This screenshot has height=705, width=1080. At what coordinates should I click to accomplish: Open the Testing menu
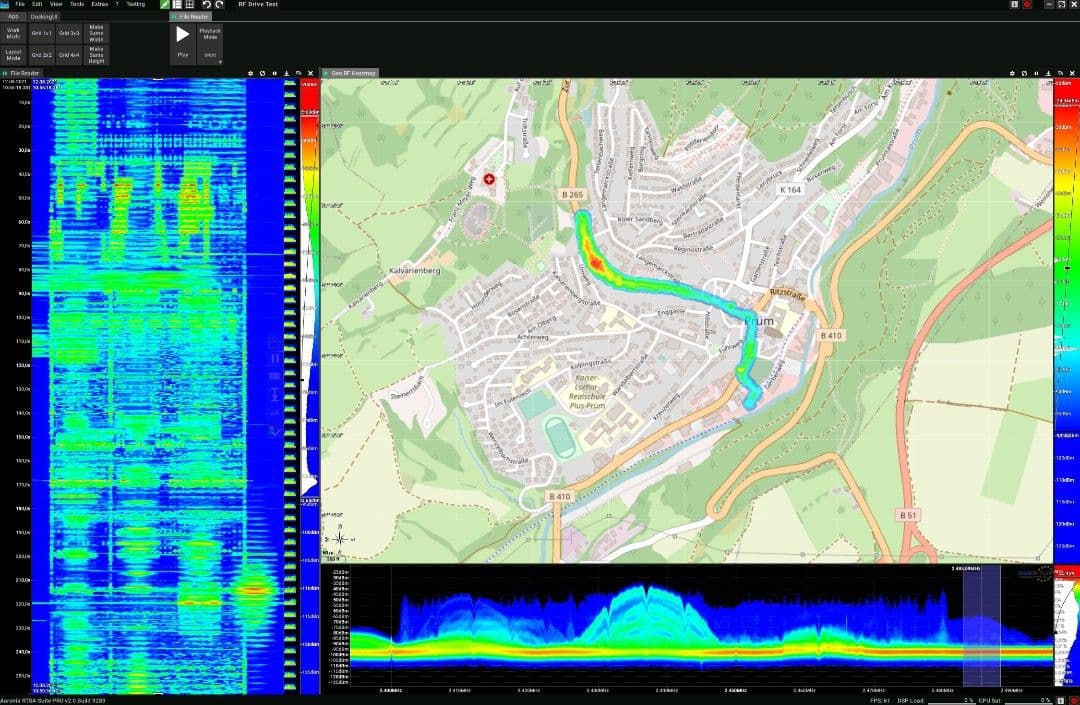click(135, 4)
